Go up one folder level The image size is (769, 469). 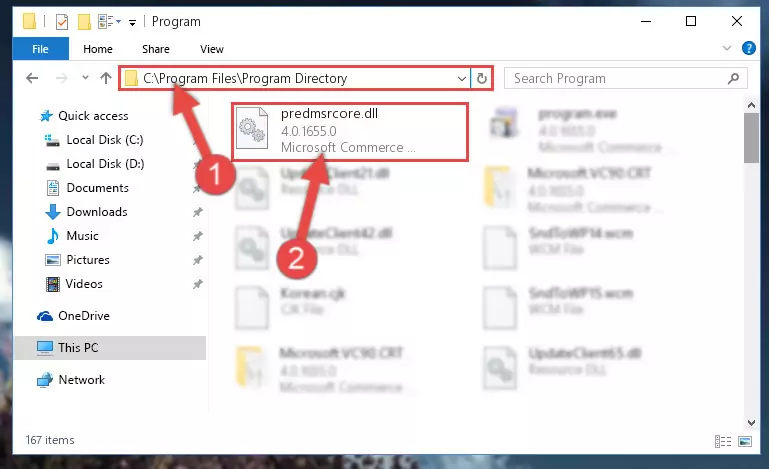point(106,78)
